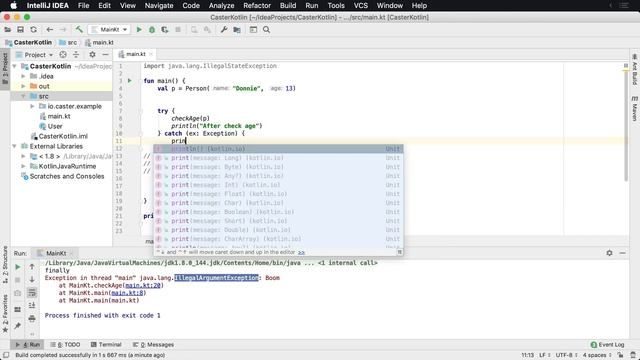Open the Maven side panel

tap(634, 108)
